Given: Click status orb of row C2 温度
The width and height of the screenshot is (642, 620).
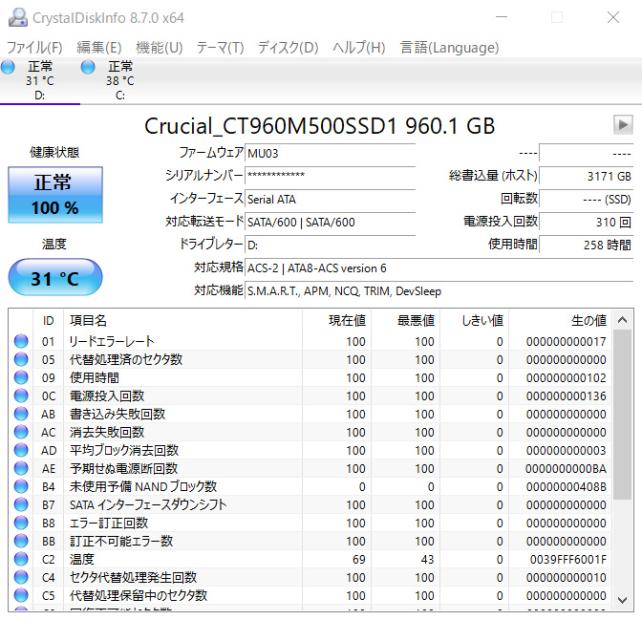Looking at the screenshot, I should coord(21,559).
